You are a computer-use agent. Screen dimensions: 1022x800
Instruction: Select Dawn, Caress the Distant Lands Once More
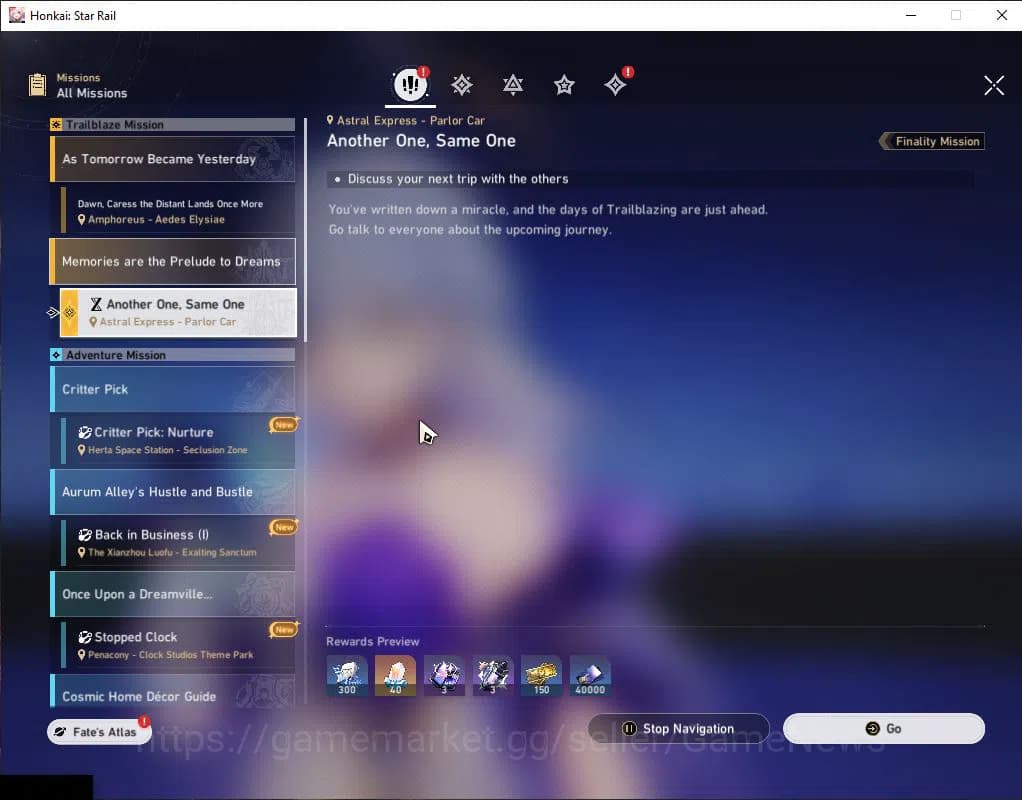178,211
